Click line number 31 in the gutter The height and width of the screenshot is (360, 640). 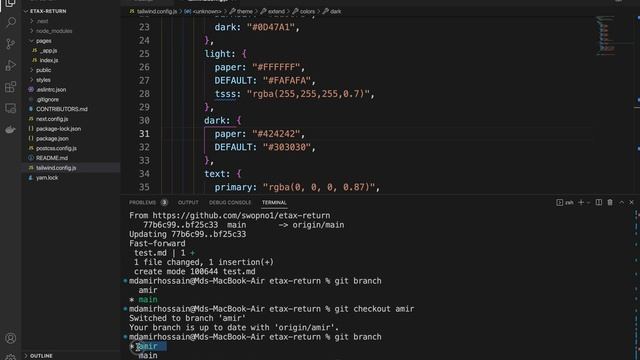144,134
